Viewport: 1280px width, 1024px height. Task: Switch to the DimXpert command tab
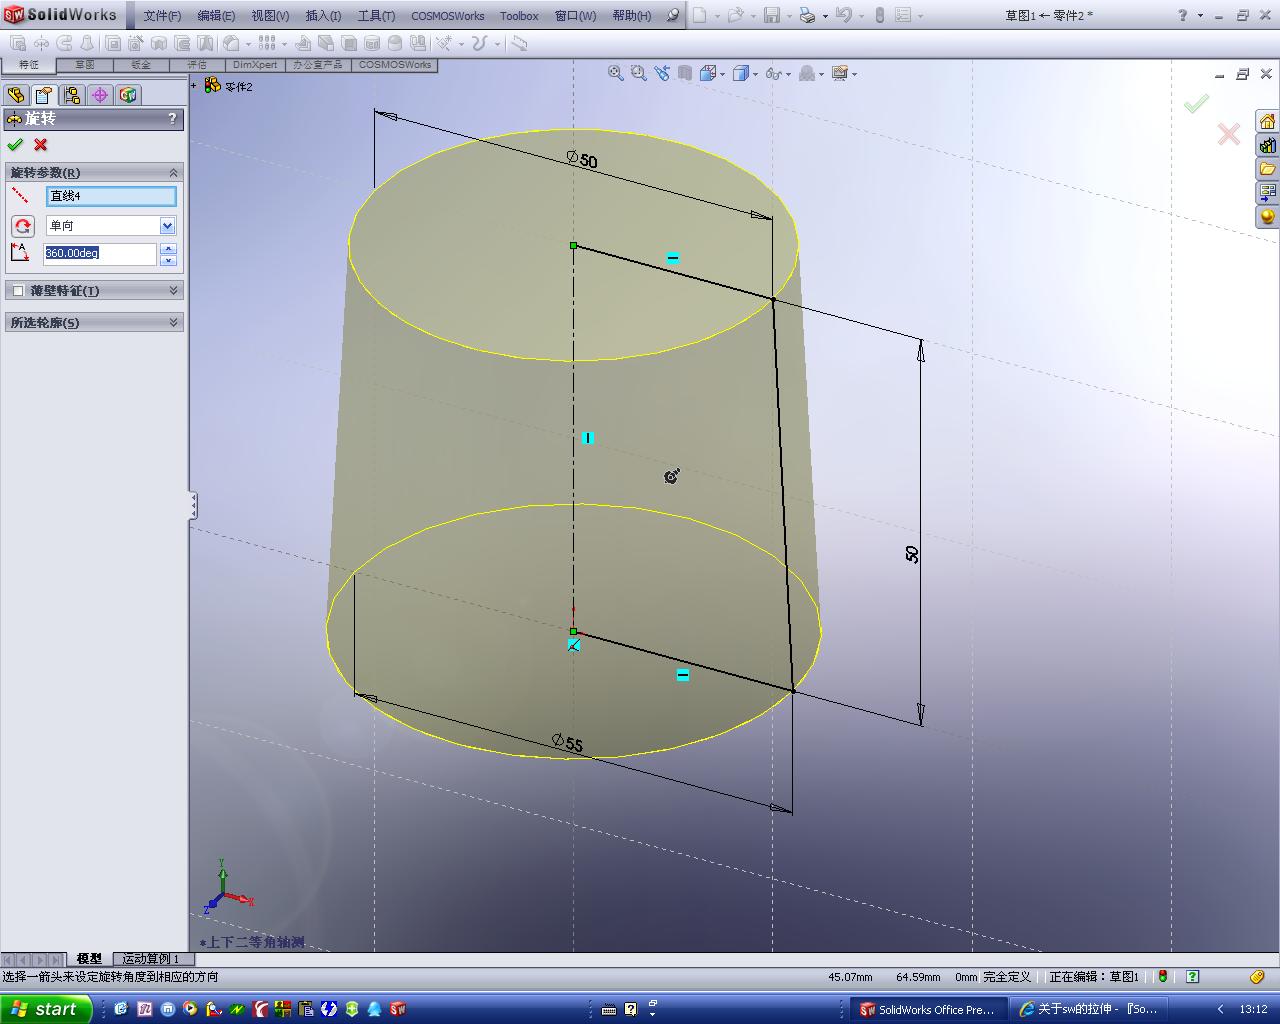coord(255,65)
